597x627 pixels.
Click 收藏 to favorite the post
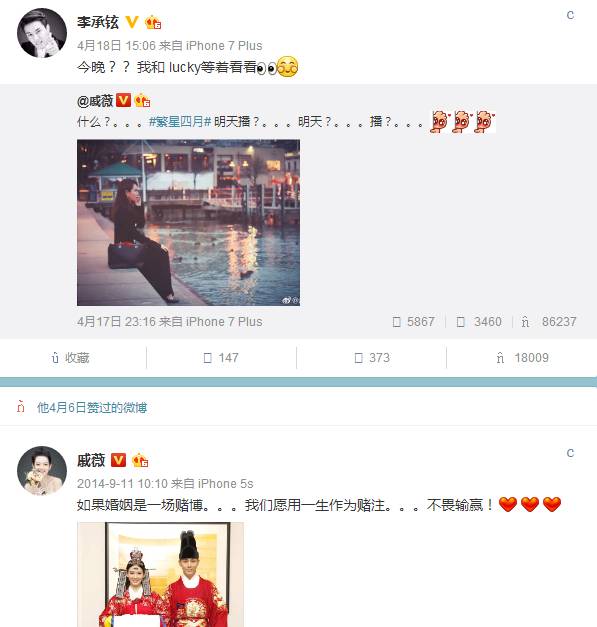coord(70,357)
